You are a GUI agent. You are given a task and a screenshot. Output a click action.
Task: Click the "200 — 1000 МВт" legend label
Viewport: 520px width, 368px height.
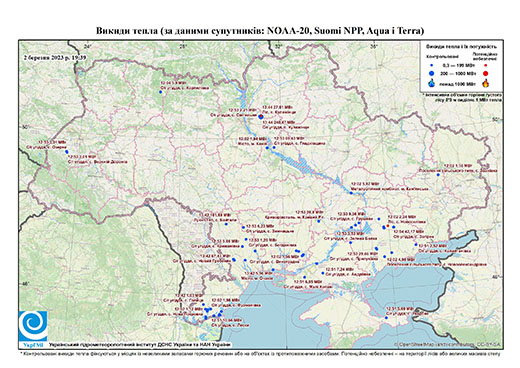tap(457, 74)
